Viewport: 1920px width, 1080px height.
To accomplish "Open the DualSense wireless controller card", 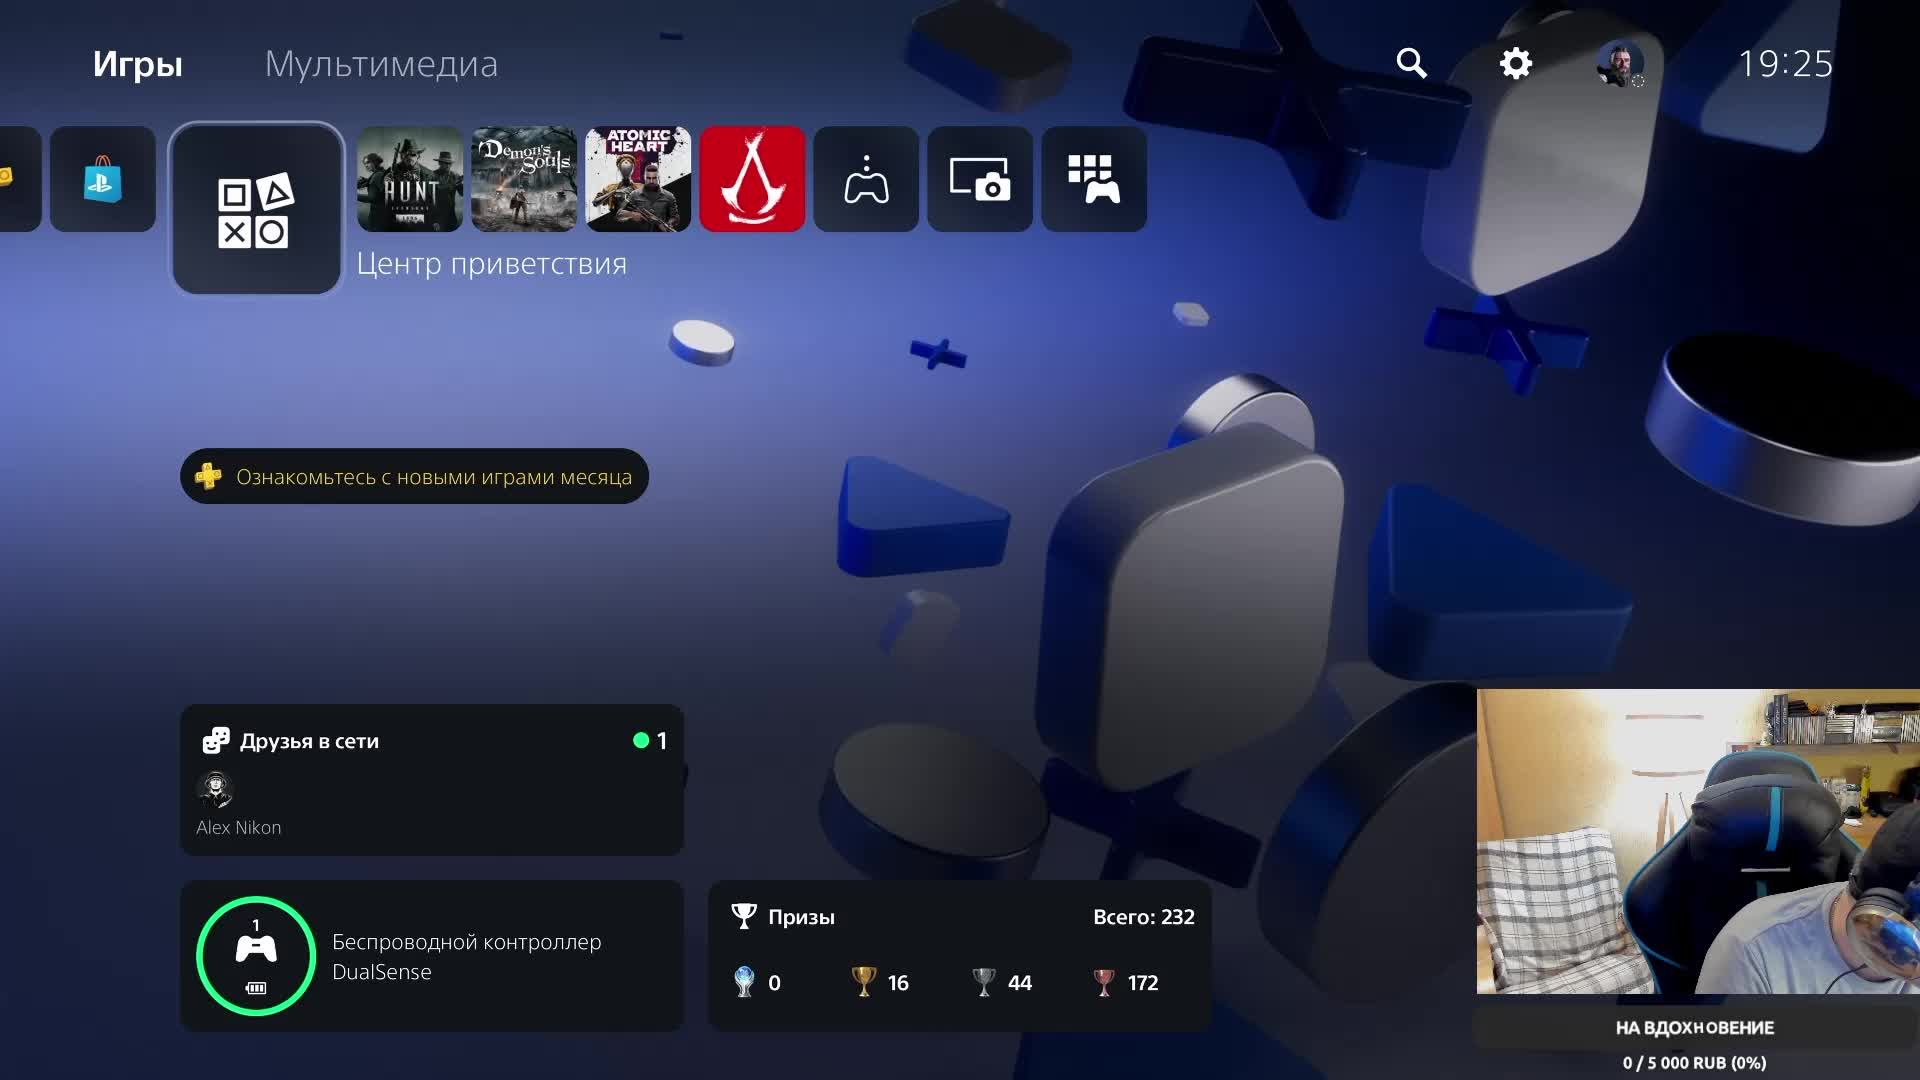I will pos(431,956).
